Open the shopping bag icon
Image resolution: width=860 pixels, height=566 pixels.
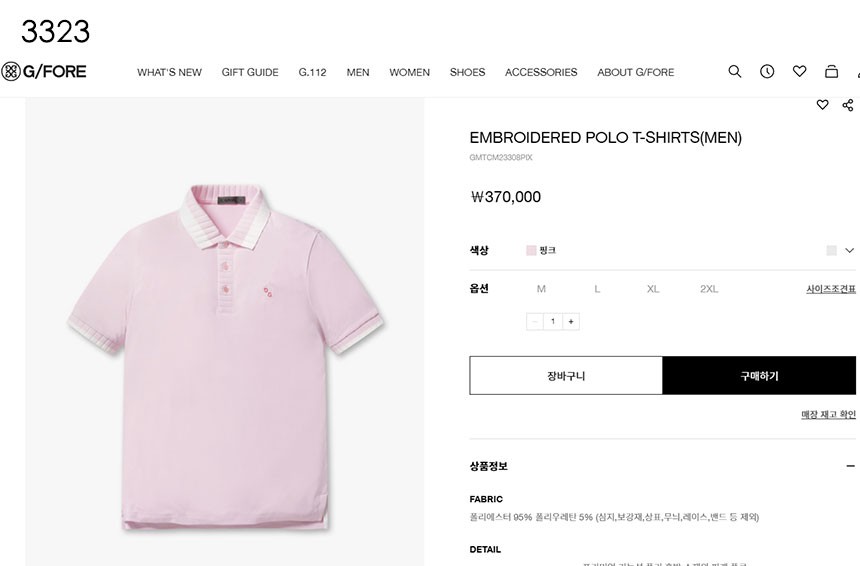[x=831, y=71]
